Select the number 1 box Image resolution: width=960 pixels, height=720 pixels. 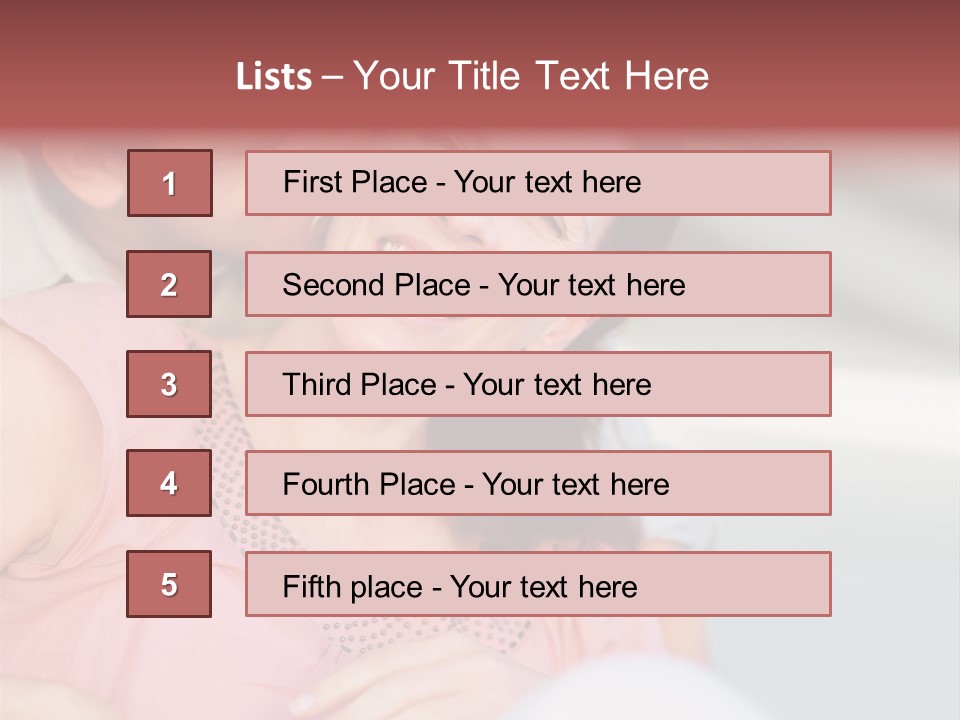tap(170, 183)
